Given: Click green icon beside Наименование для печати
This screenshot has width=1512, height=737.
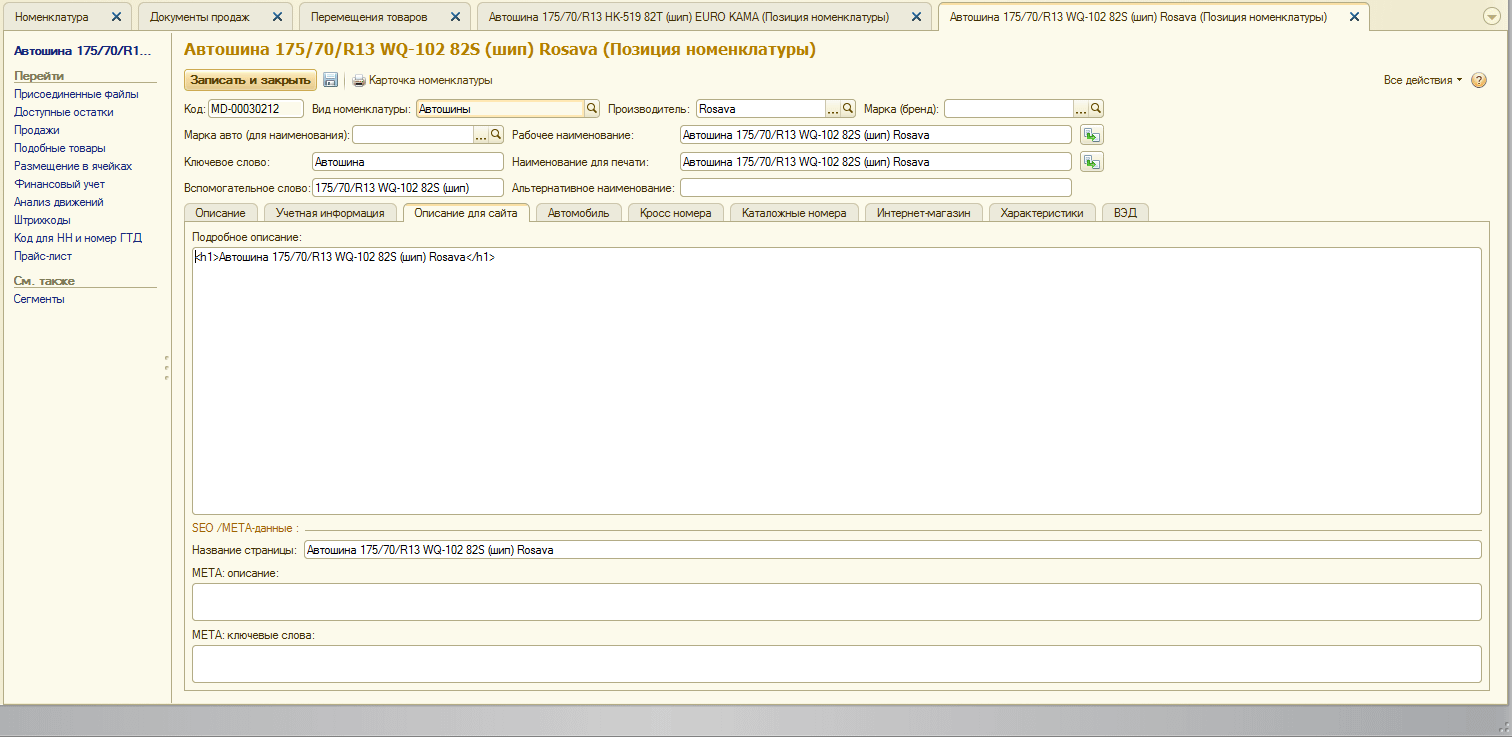Looking at the screenshot, I should pos(1092,161).
